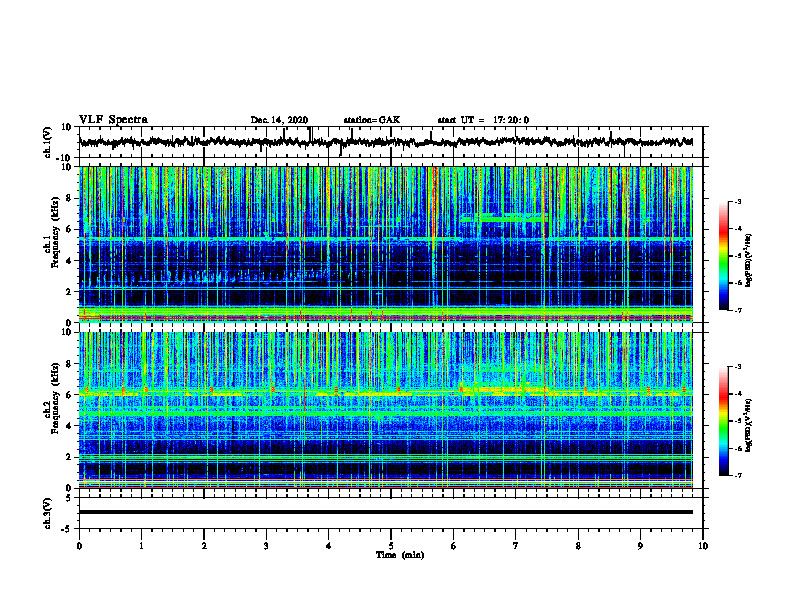Click the "5" tick on ch.3(V) axis
The width and height of the screenshot is (792, 612).
[x=69, y=498]
